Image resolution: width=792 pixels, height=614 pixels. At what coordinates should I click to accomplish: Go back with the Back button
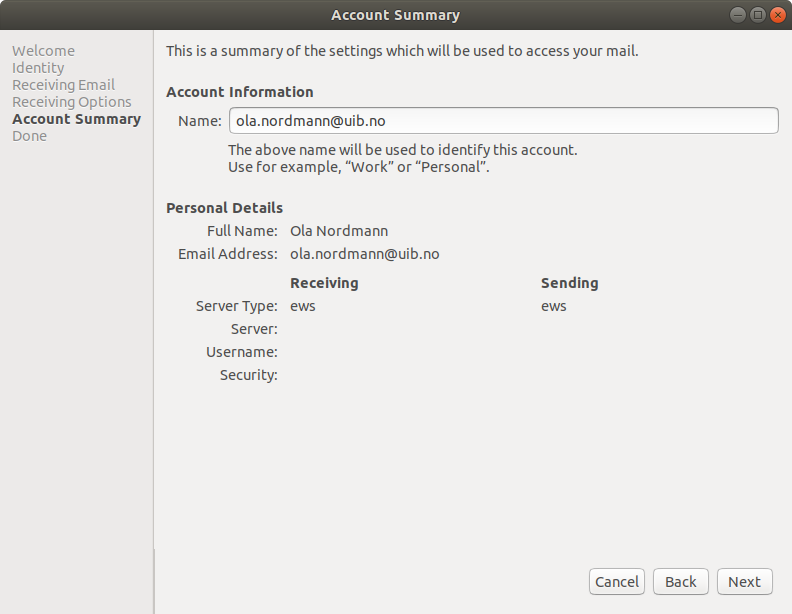[680, 582]
